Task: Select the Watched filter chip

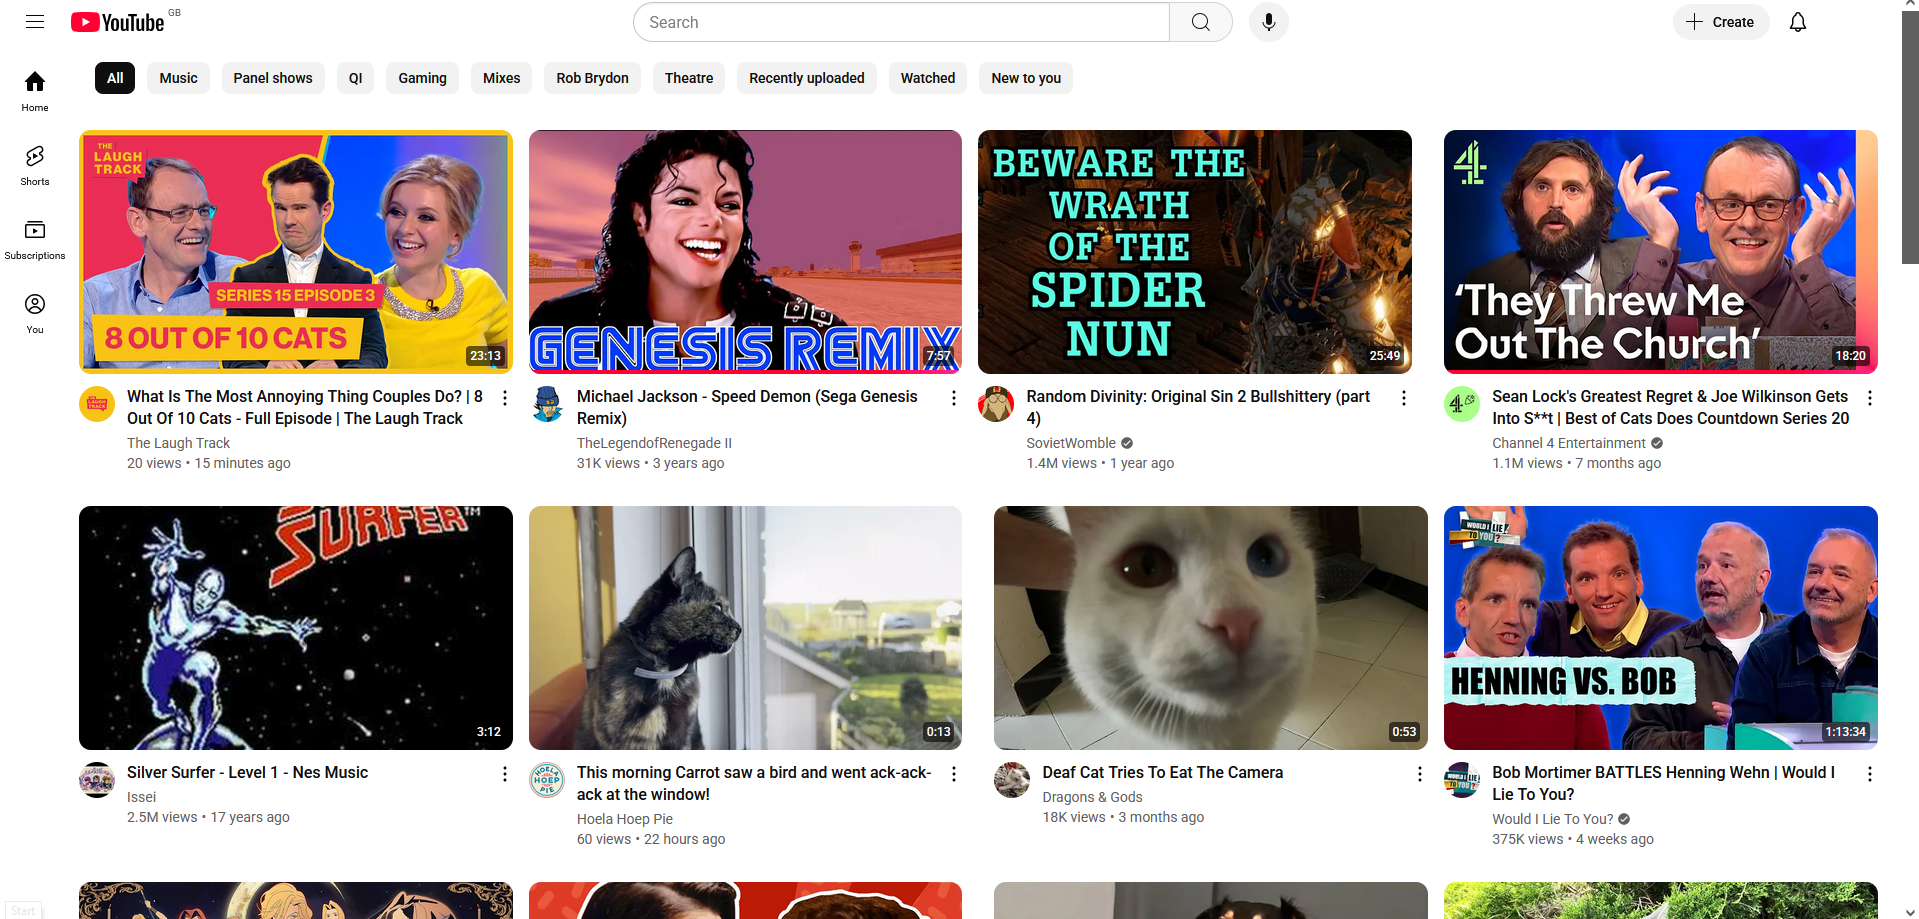Action: pos(928,78)
